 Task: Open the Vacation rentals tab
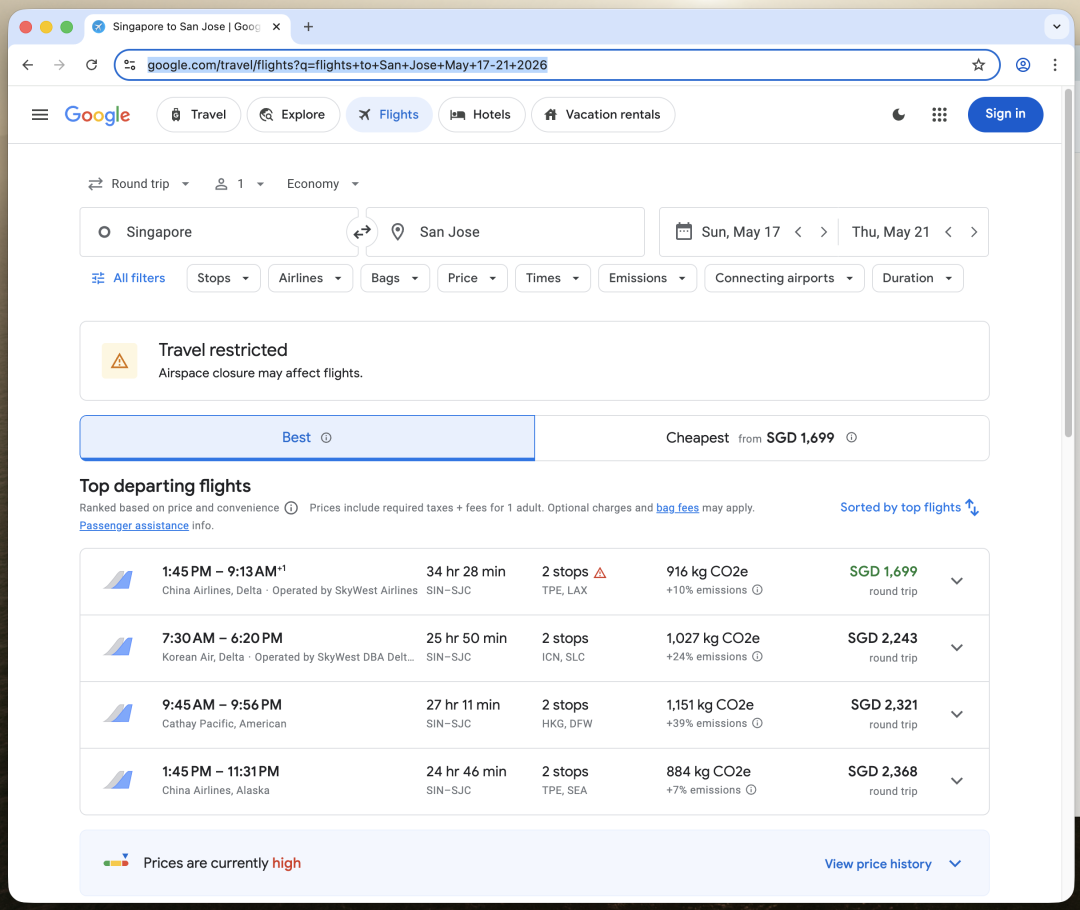tap(603, 114)
